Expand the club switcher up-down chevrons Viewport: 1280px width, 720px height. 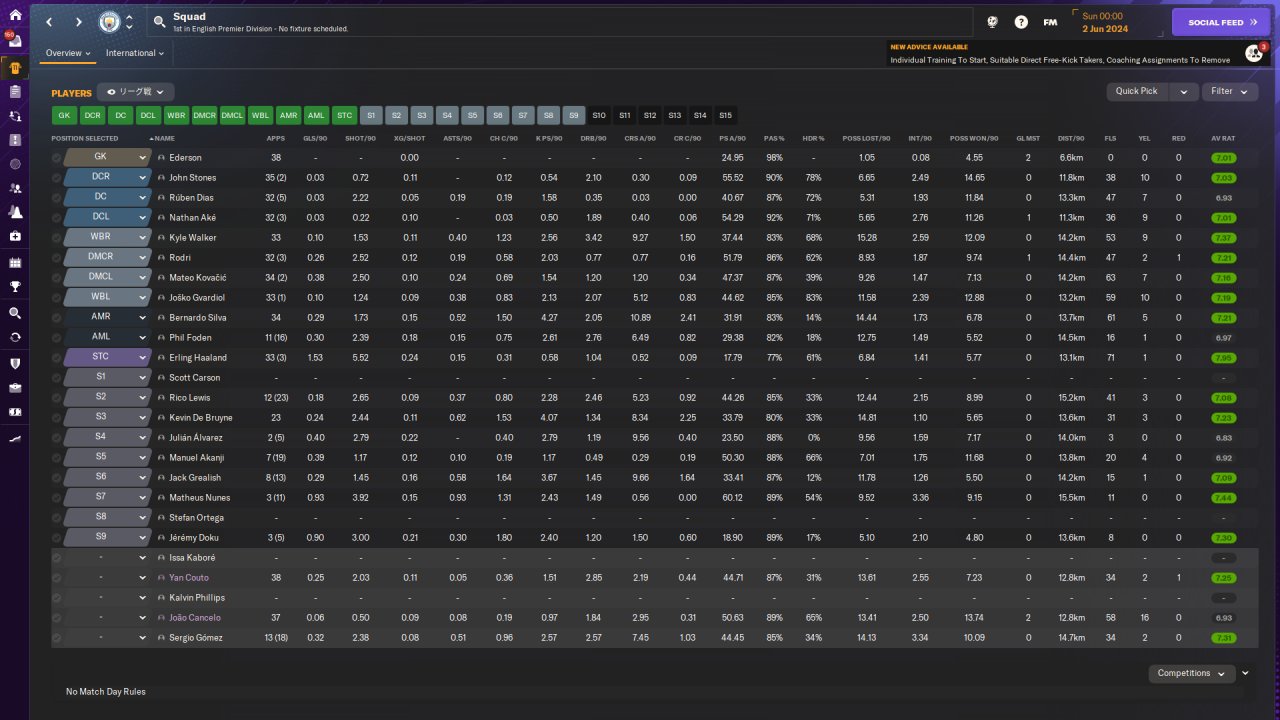click(x=129, y=21)
